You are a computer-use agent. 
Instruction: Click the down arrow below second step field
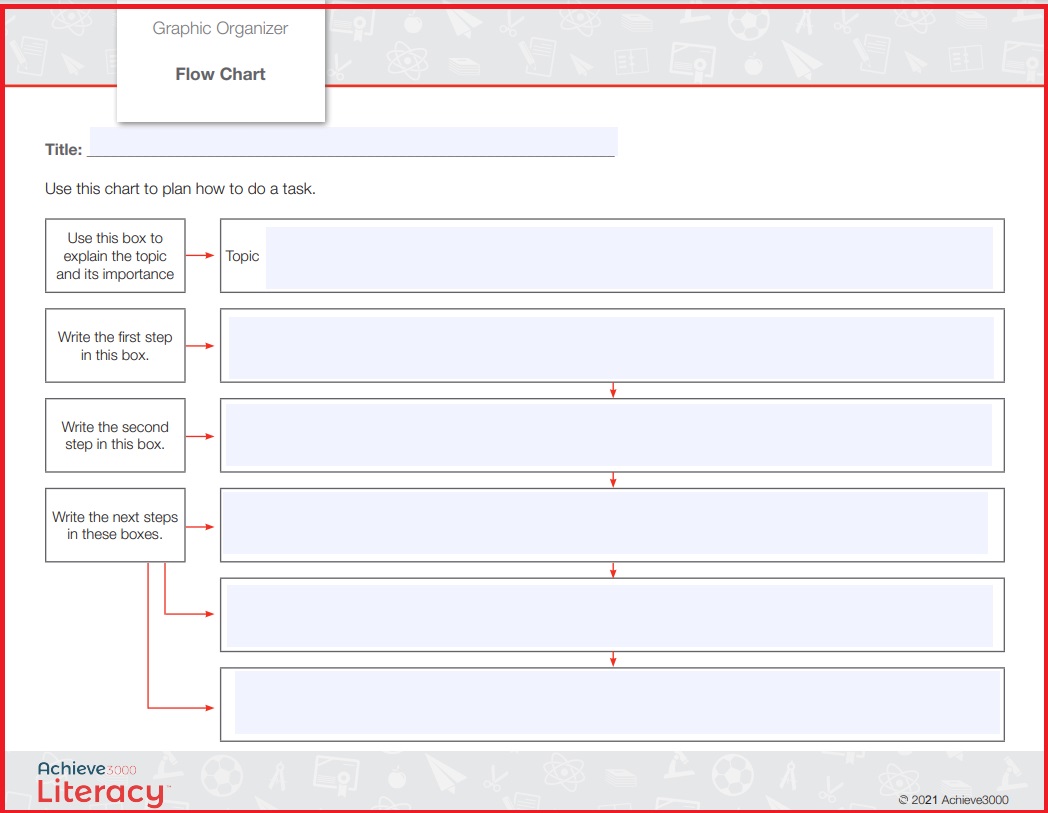point(613,480)
